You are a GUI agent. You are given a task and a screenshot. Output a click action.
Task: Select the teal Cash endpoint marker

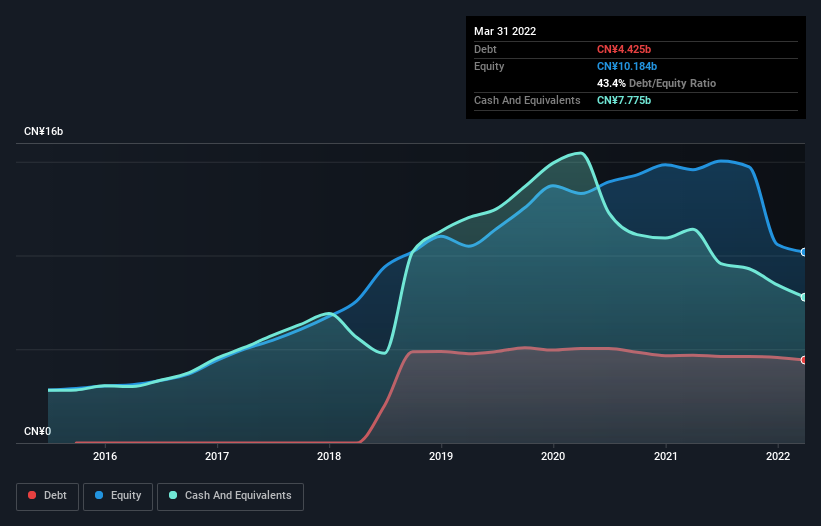[x=804, y=297]
